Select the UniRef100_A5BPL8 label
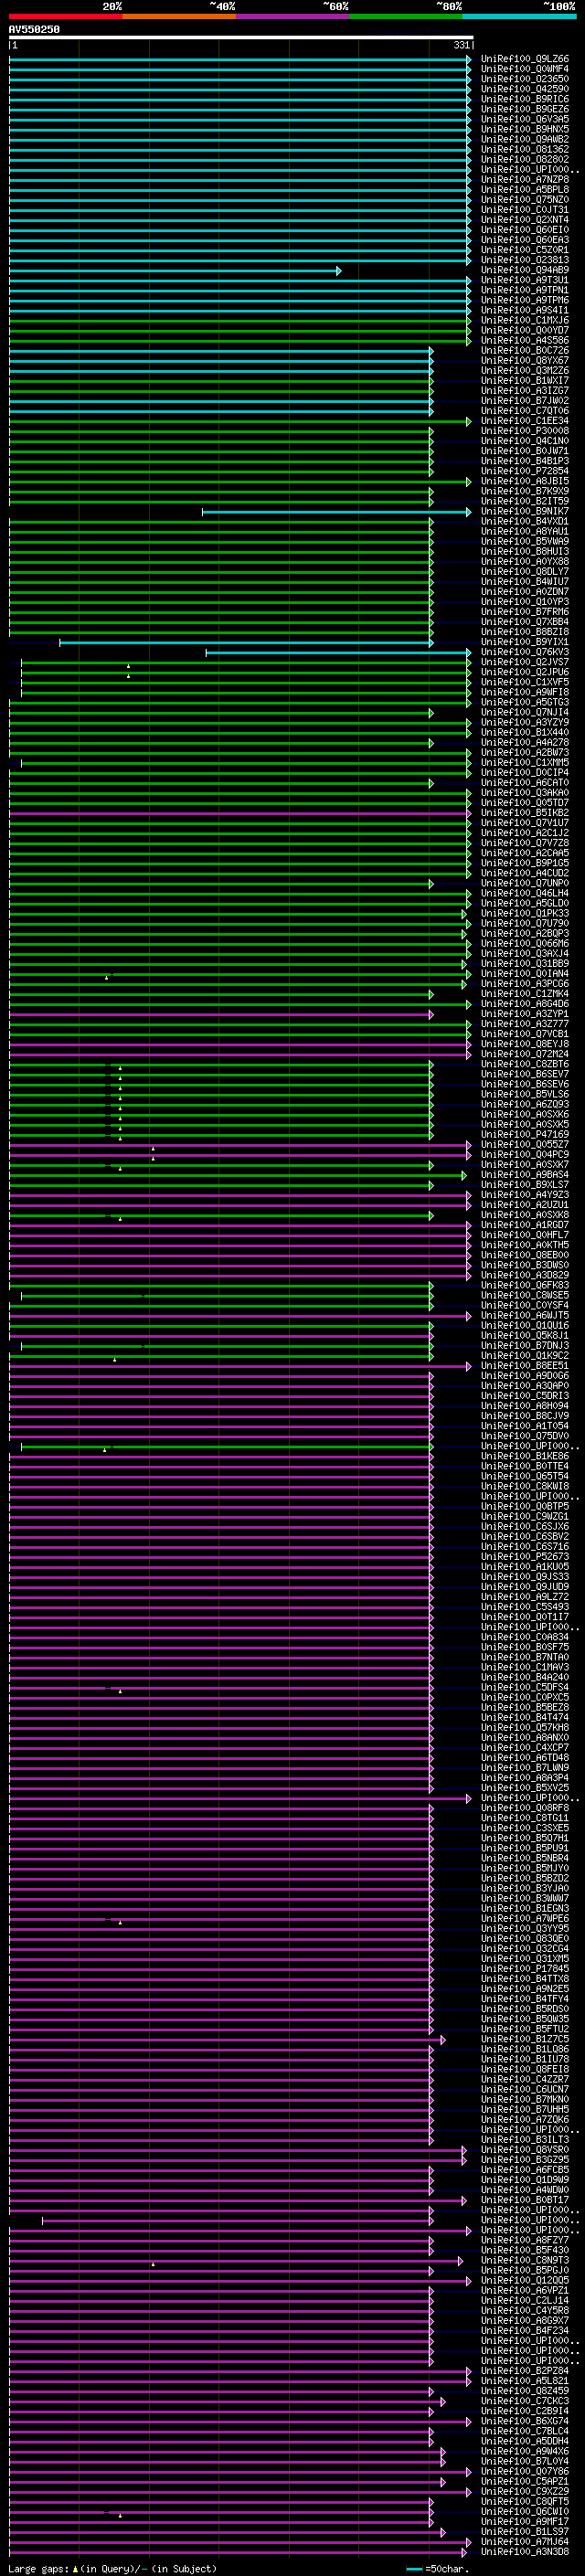This screenshot has height=2576, width=585. pyautogui.click(x=525, y=190)
